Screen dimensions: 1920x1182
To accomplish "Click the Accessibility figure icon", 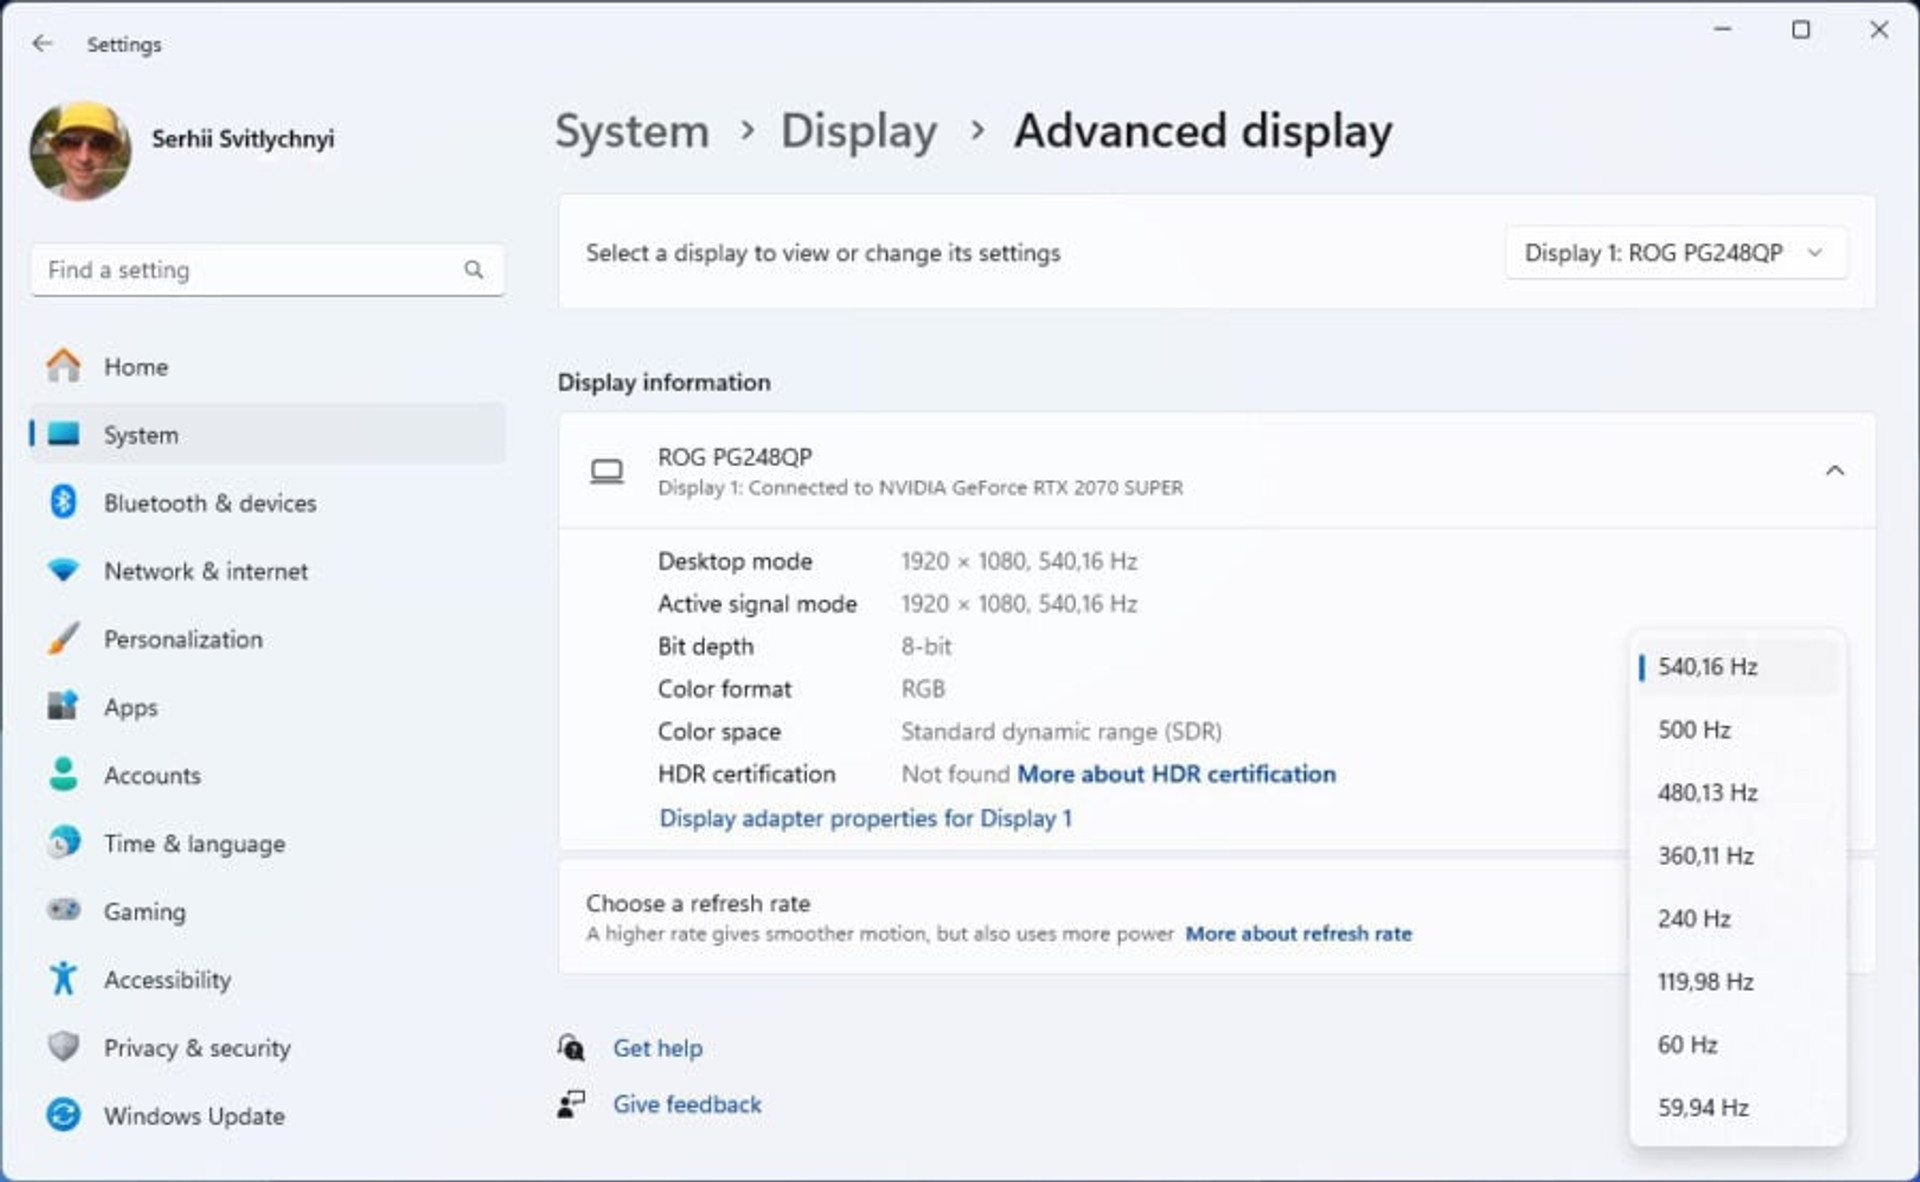I will [x=63, y=978].
